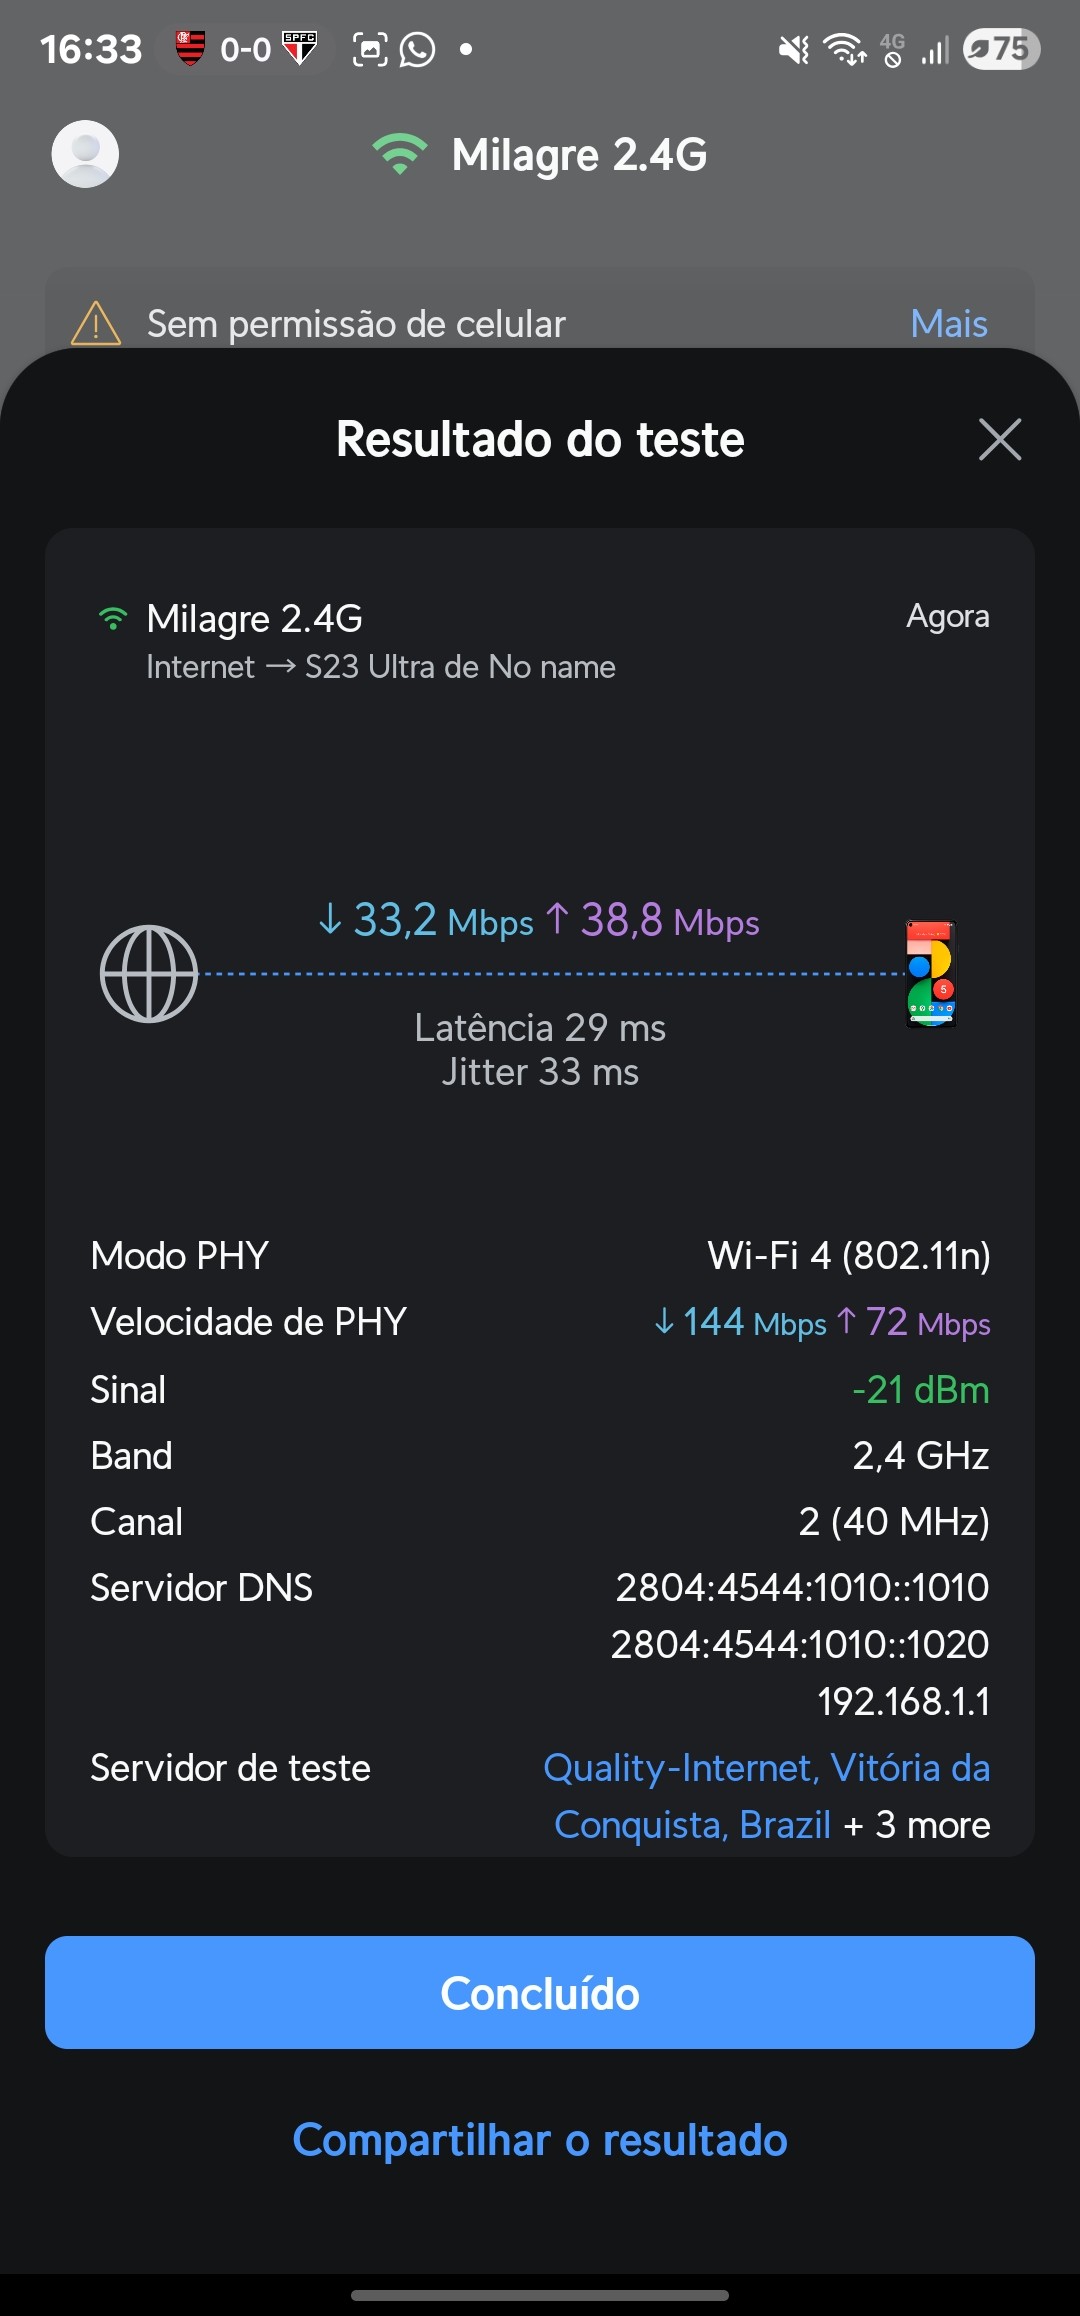The width and height of the screenshot is (1080, 2316).
Task: Open the profile avatar icon
Action: [85, 154]
